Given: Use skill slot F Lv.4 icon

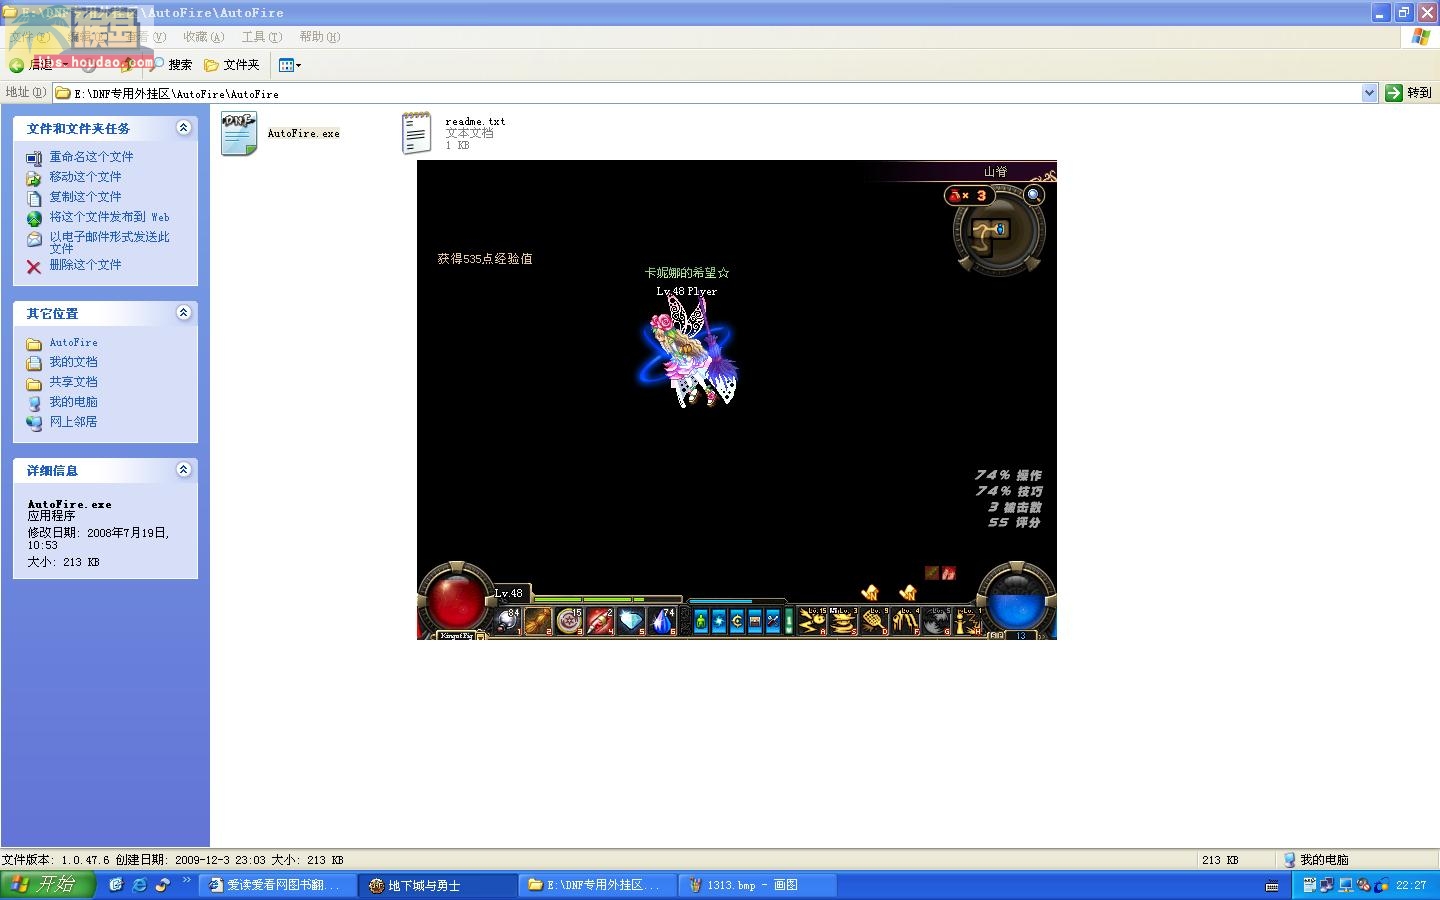Looking at the screenshot, I should tap(905, 621).
